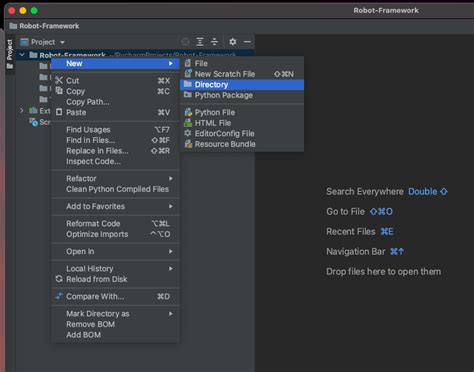474x372 pixels.
Task: Choose Resource Bundle
Action: [242, 144]
